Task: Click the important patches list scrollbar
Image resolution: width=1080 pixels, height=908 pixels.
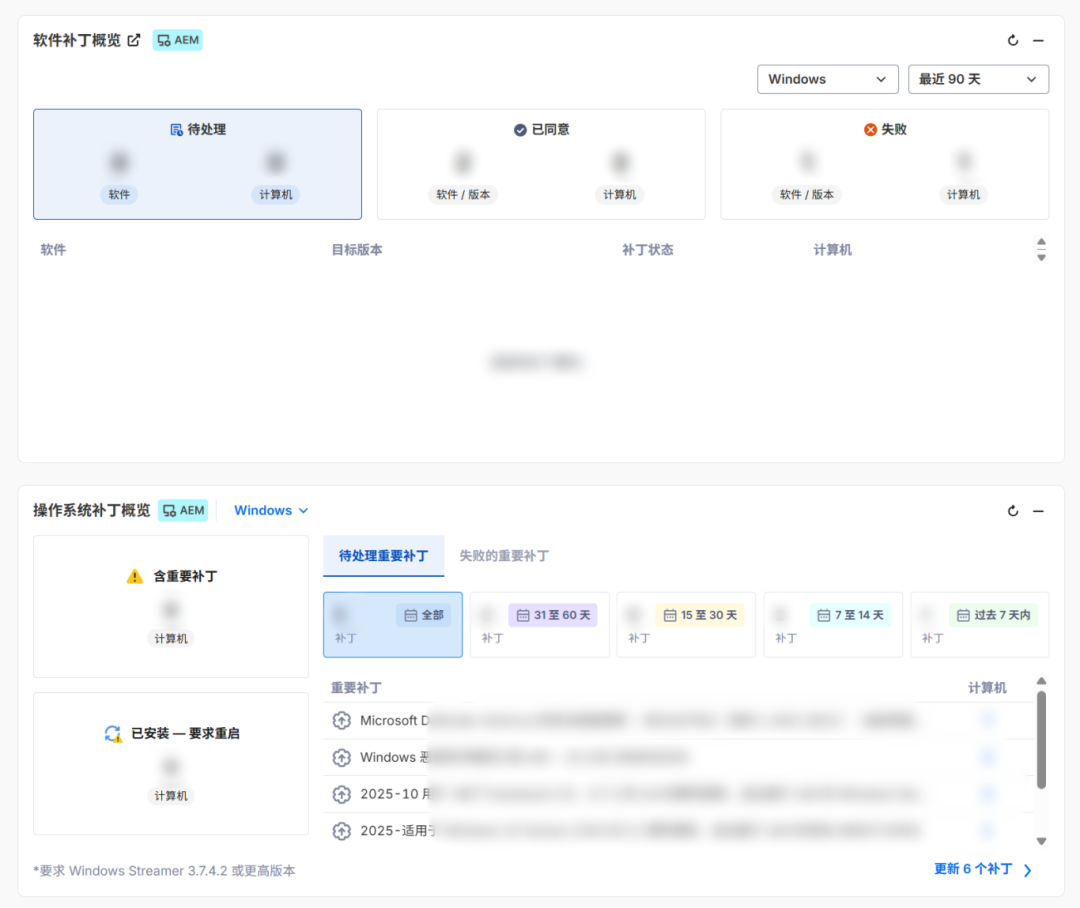Action: tap(1041, 740)
